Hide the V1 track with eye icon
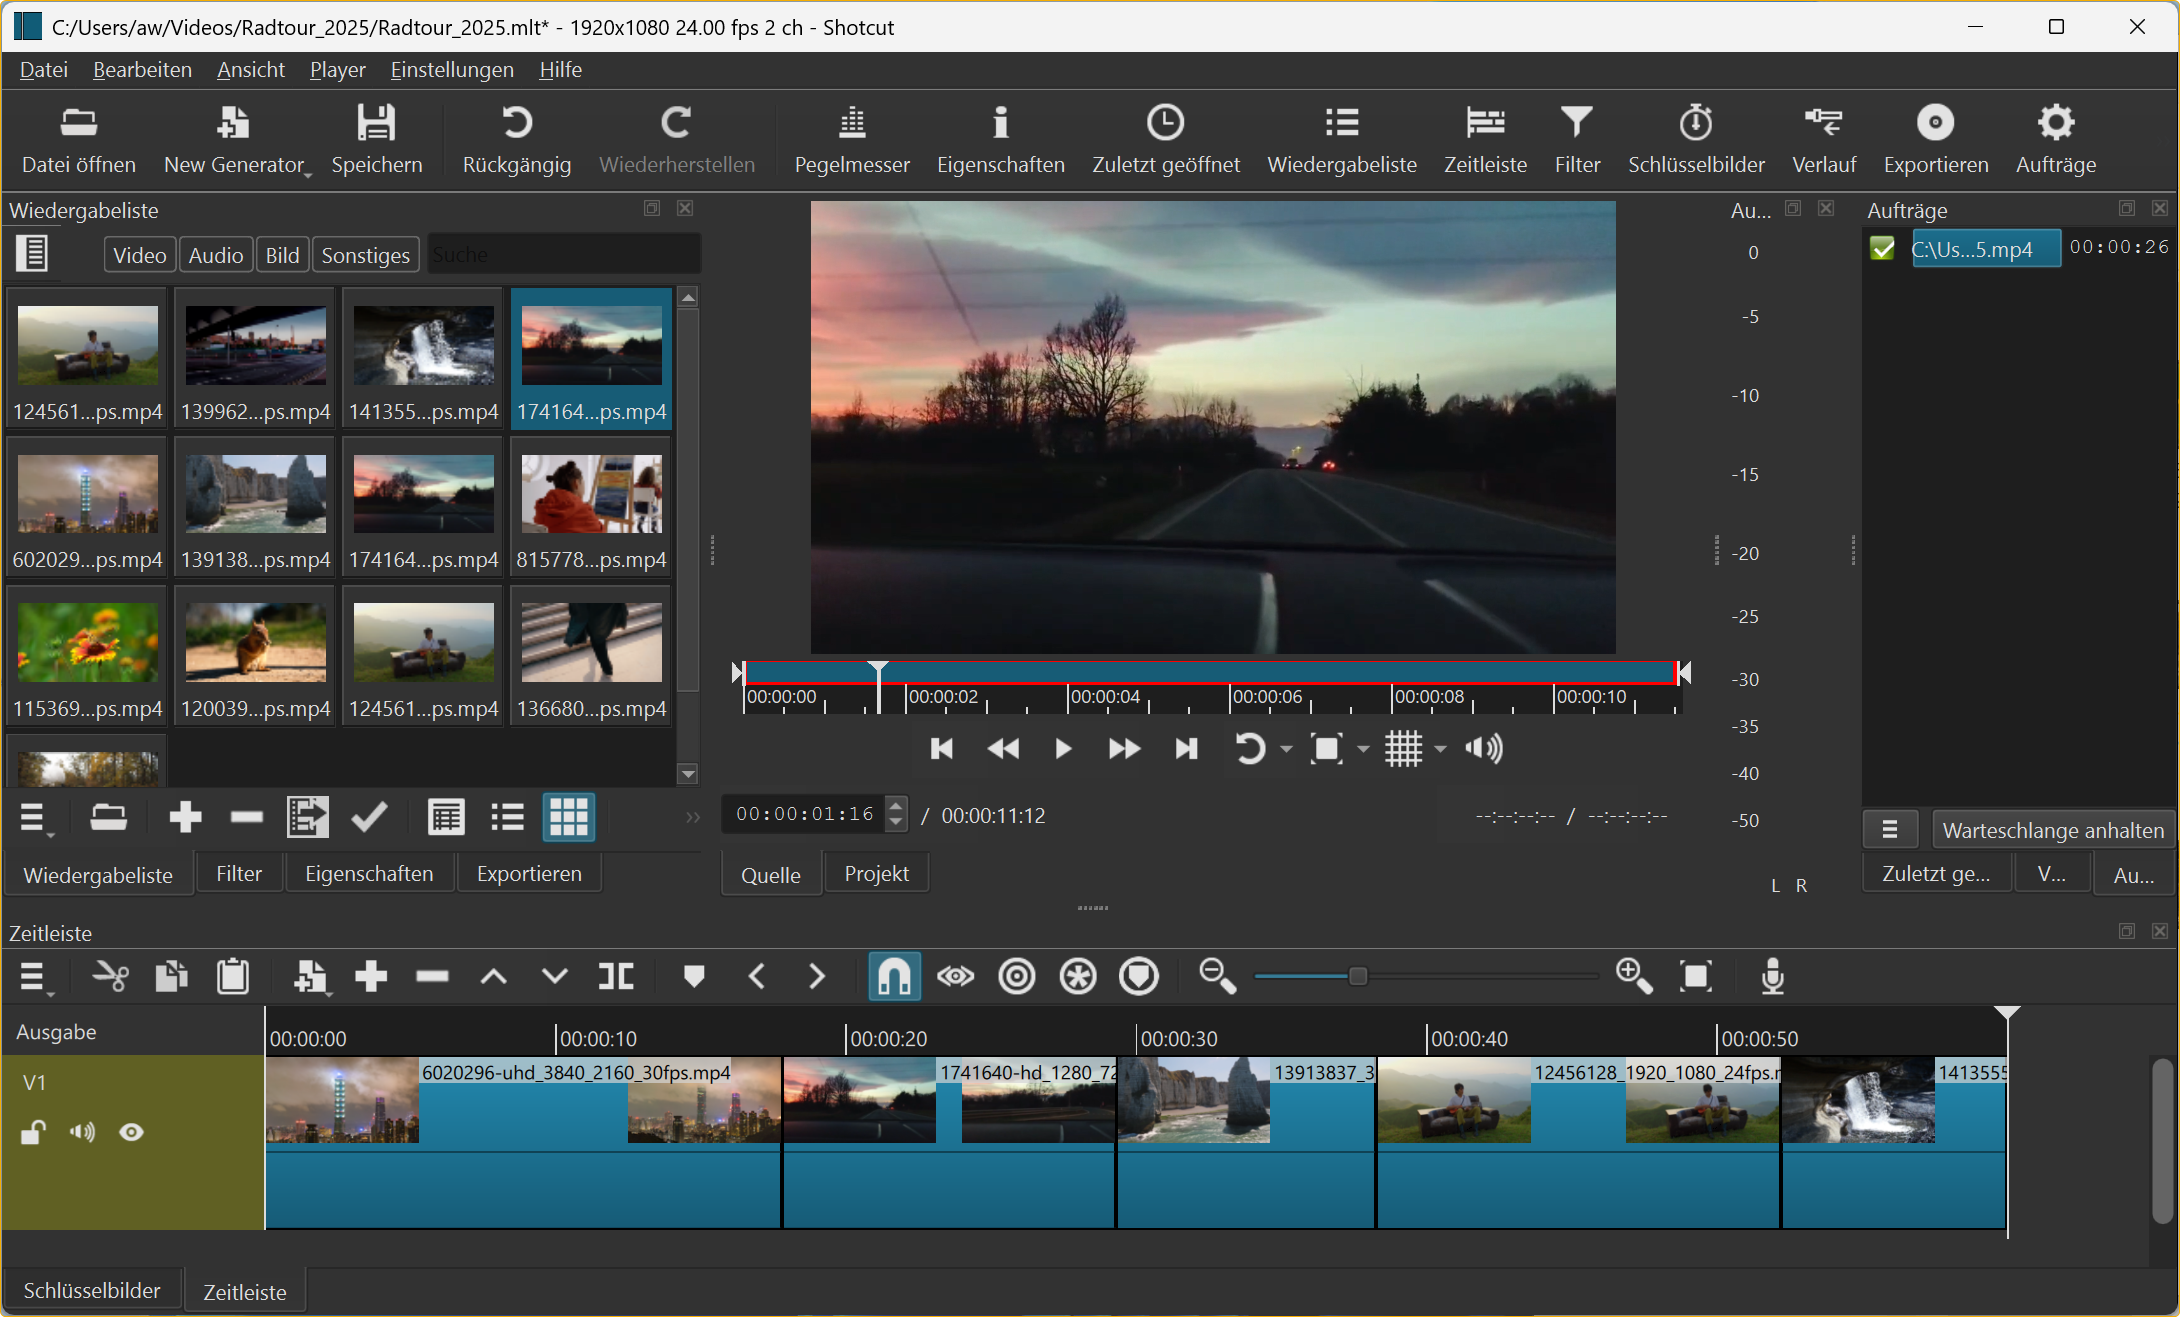 click(131, 1132)
